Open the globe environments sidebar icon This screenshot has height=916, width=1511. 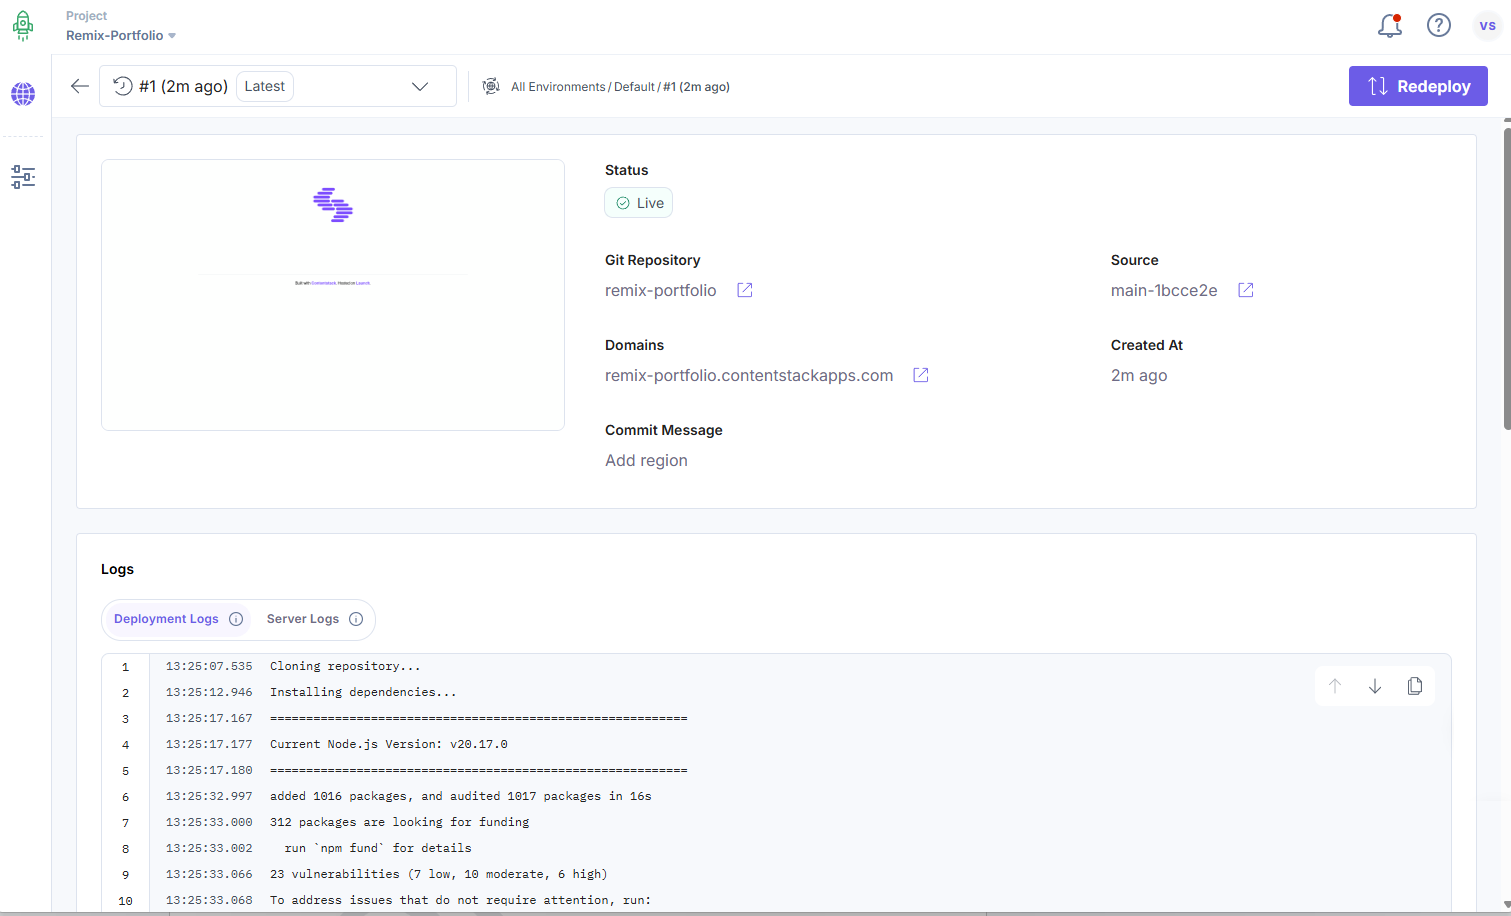[x=23, y=94]
